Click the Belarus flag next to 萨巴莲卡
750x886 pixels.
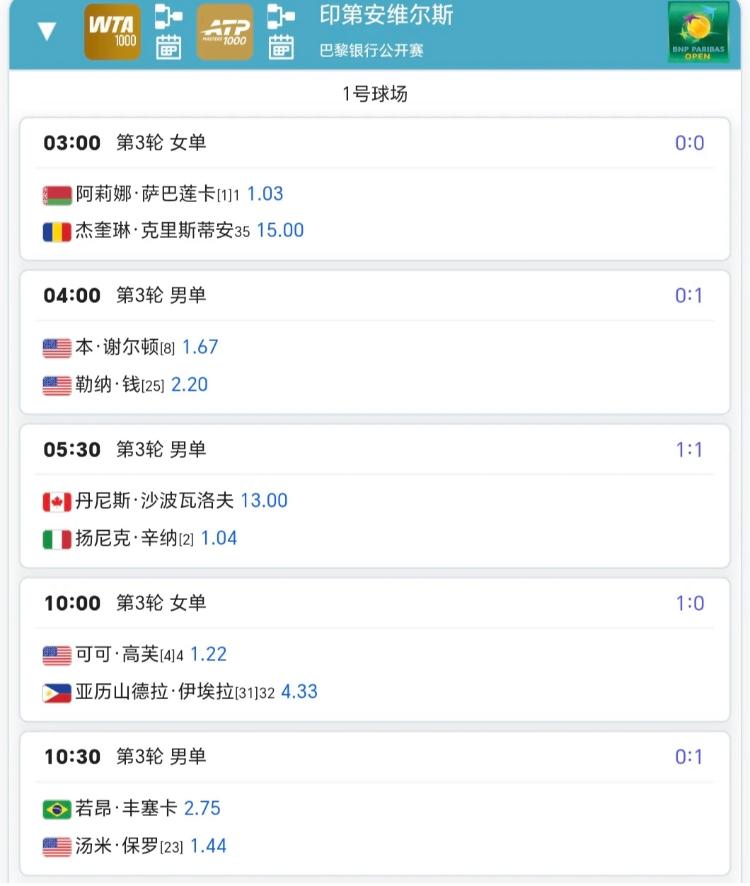[57, 195]
